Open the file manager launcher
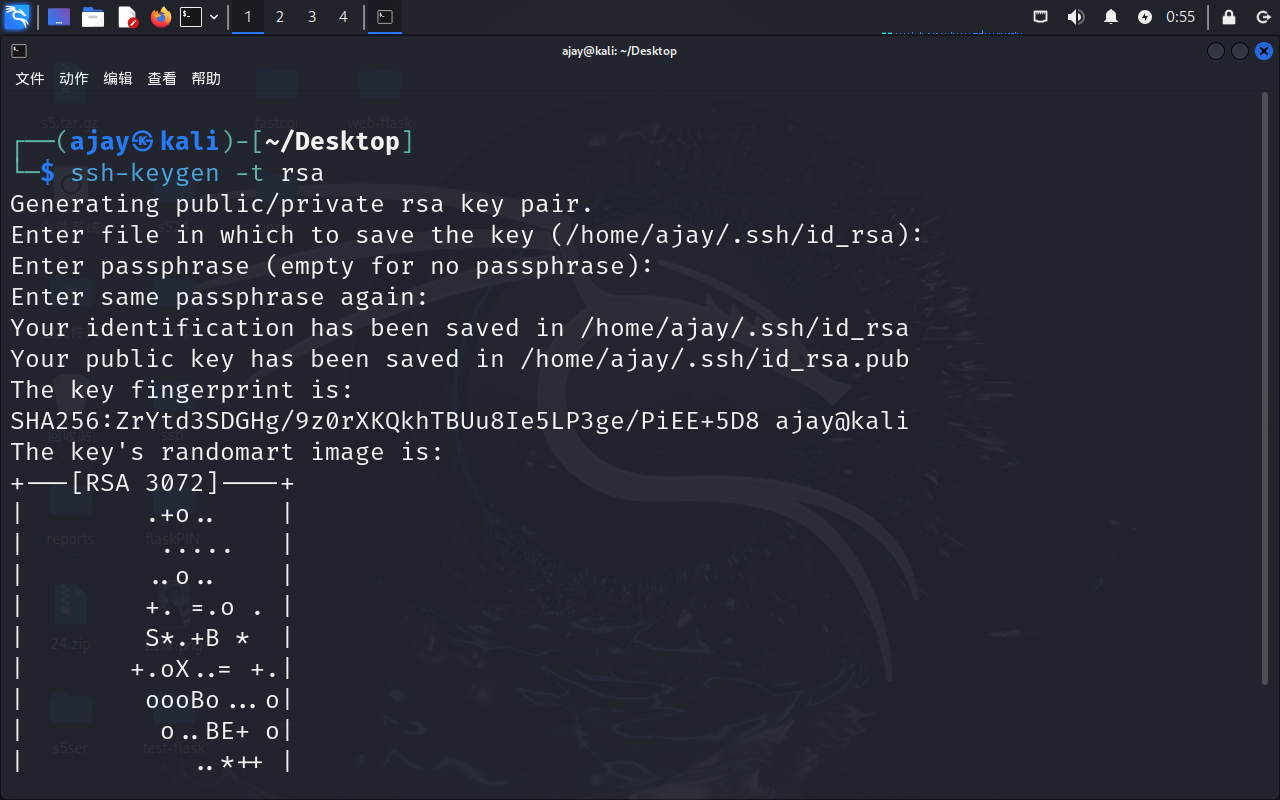Screen dimensions: 1280x800 pyautogui.click(x=93, y=17)
